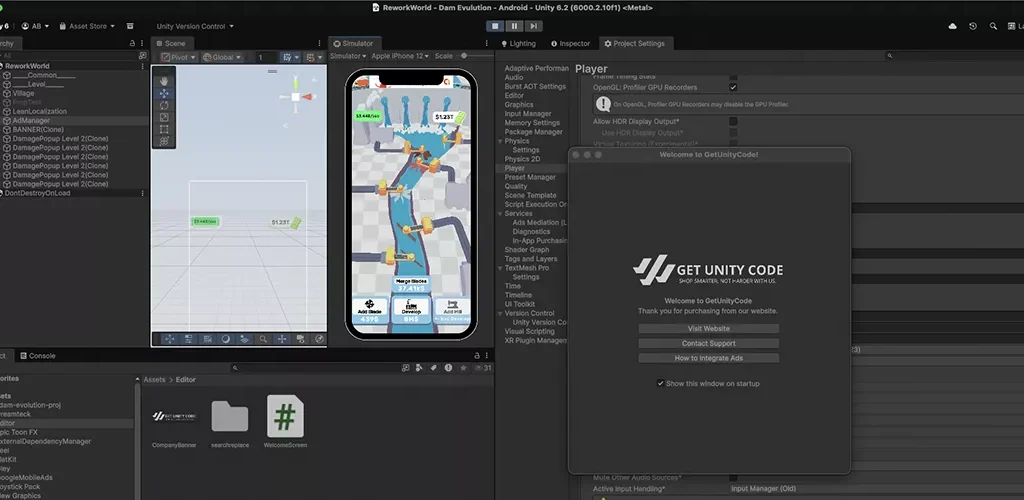Lock the Project panel with padlock icon
The image size is (1024, 500).
coord(477,356)
